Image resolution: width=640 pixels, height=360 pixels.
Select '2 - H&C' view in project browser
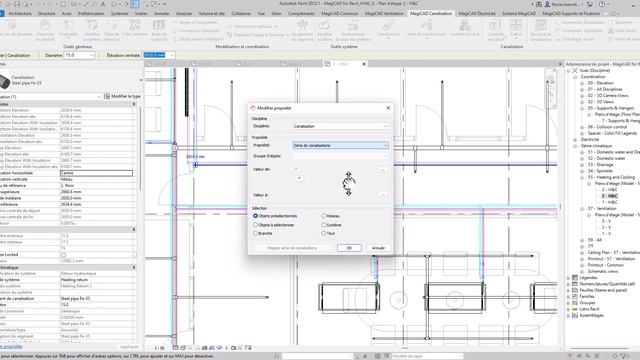(609, 196)
